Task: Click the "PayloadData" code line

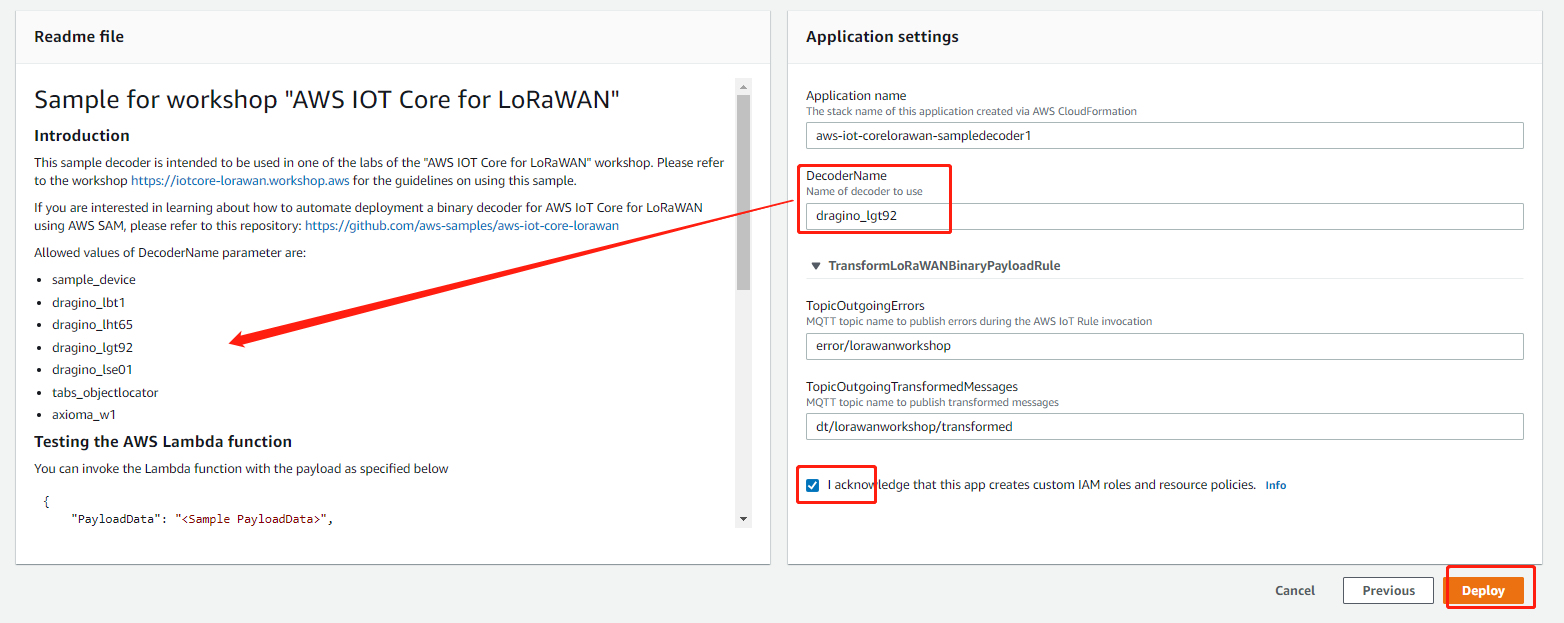Action: tap(201, 519)
